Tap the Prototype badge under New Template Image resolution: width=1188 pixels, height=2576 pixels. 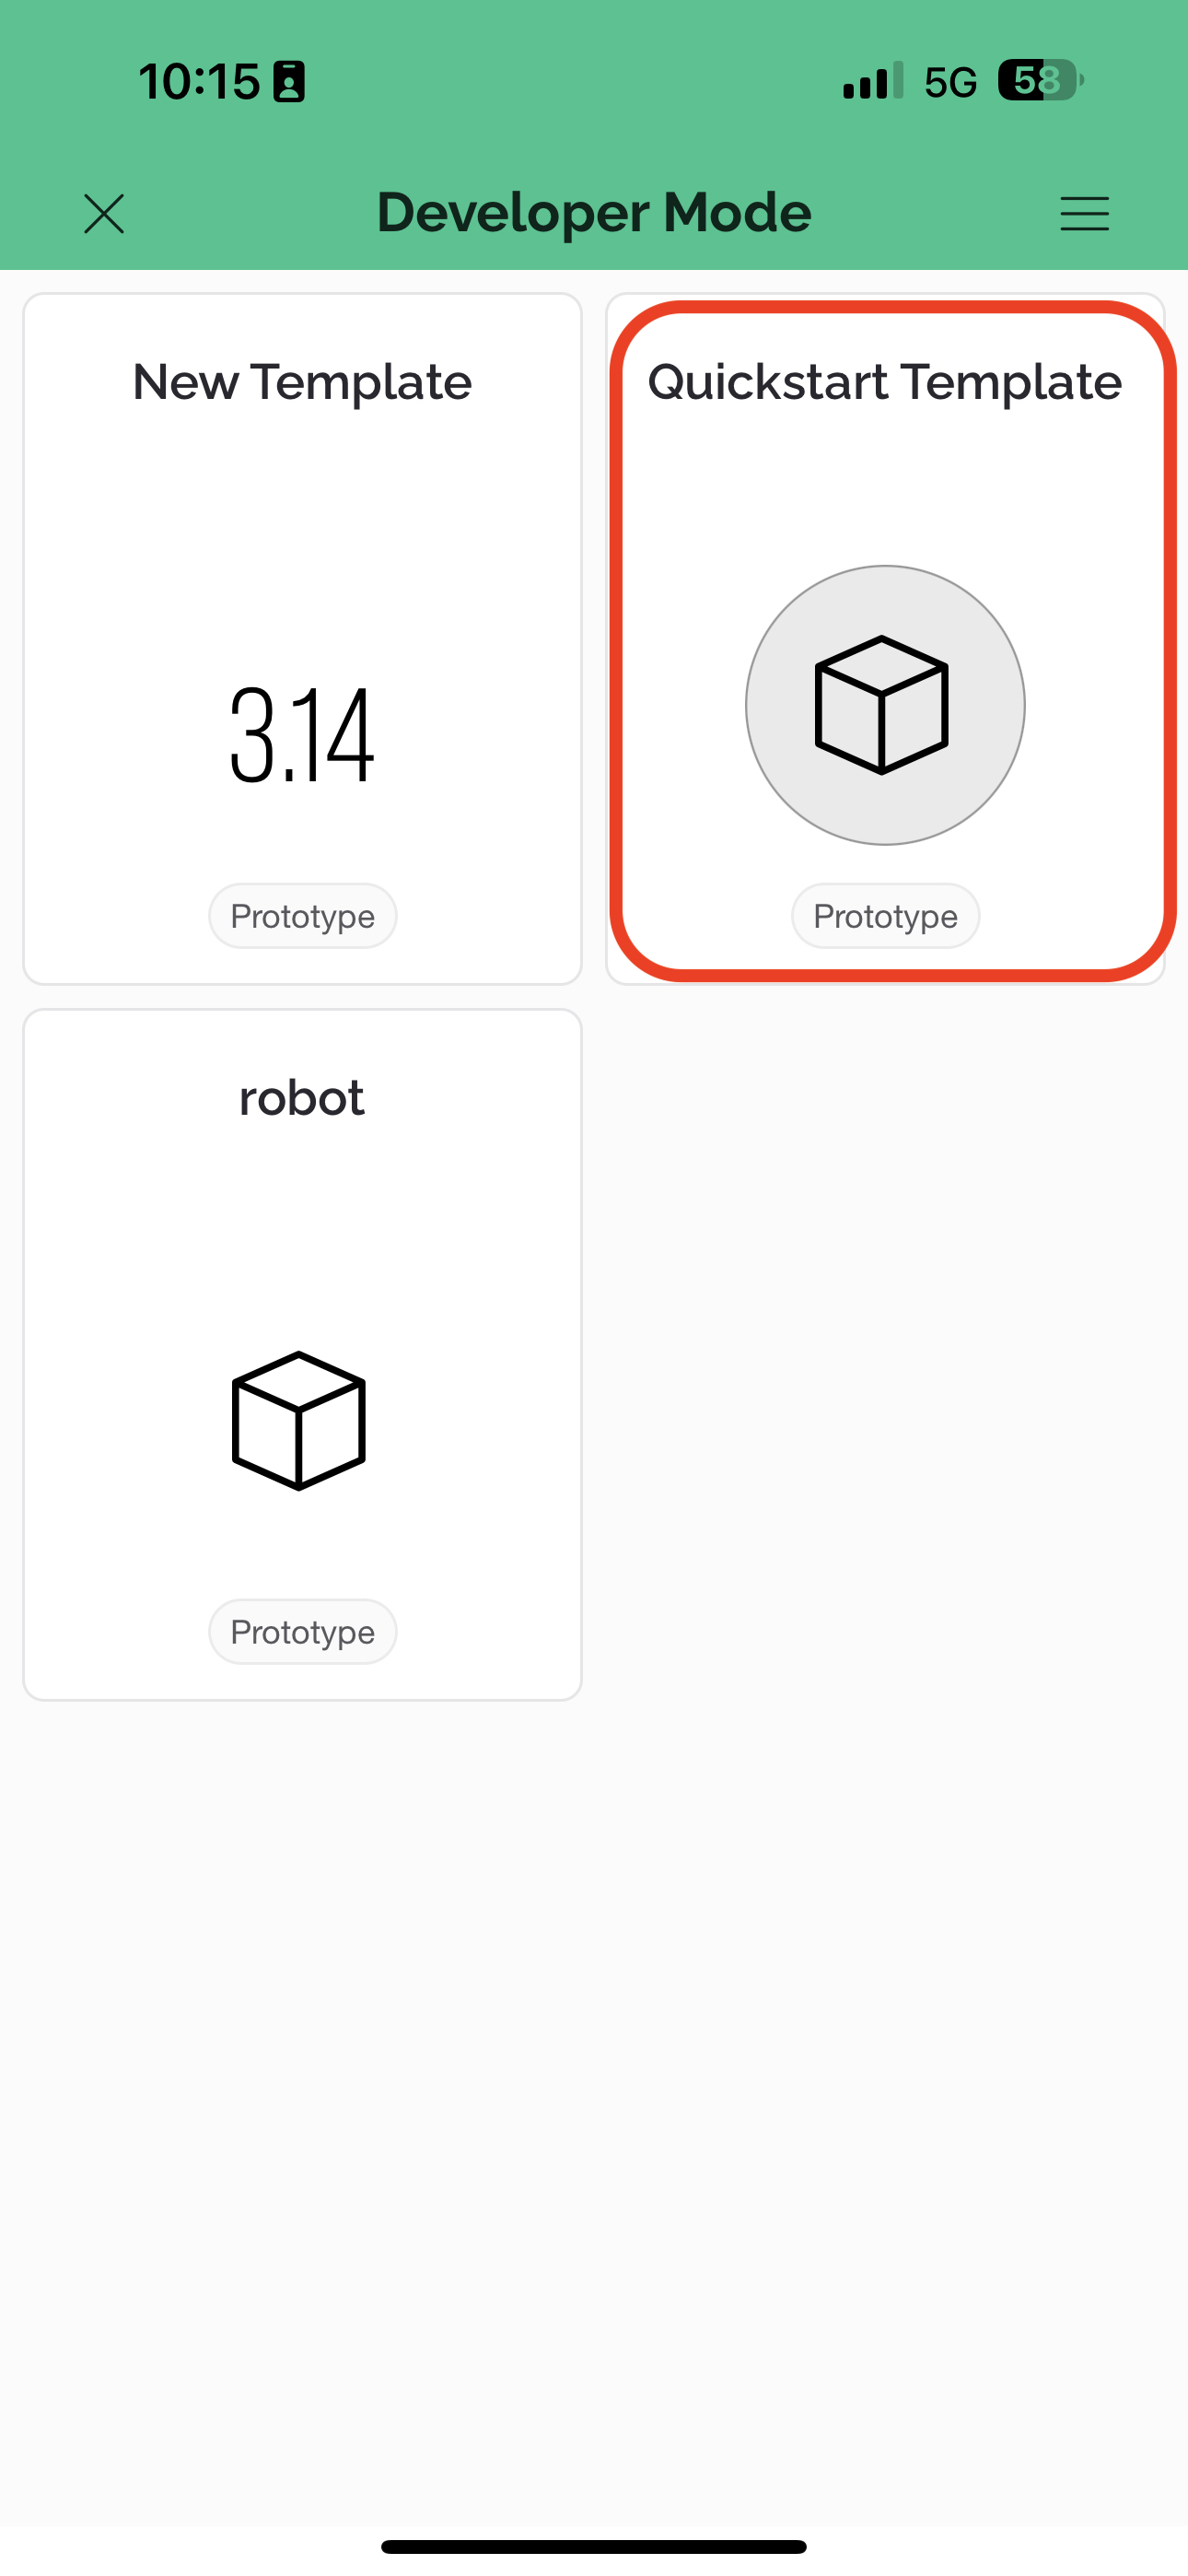coord(303,916)
